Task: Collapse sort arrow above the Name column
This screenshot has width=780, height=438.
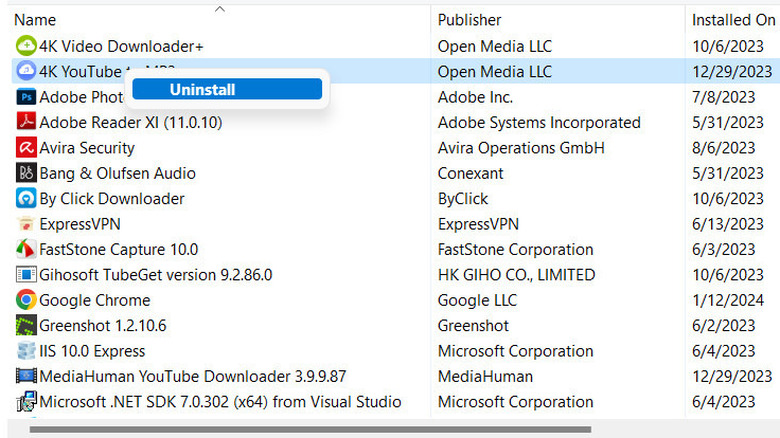Action: click(220, 9)
